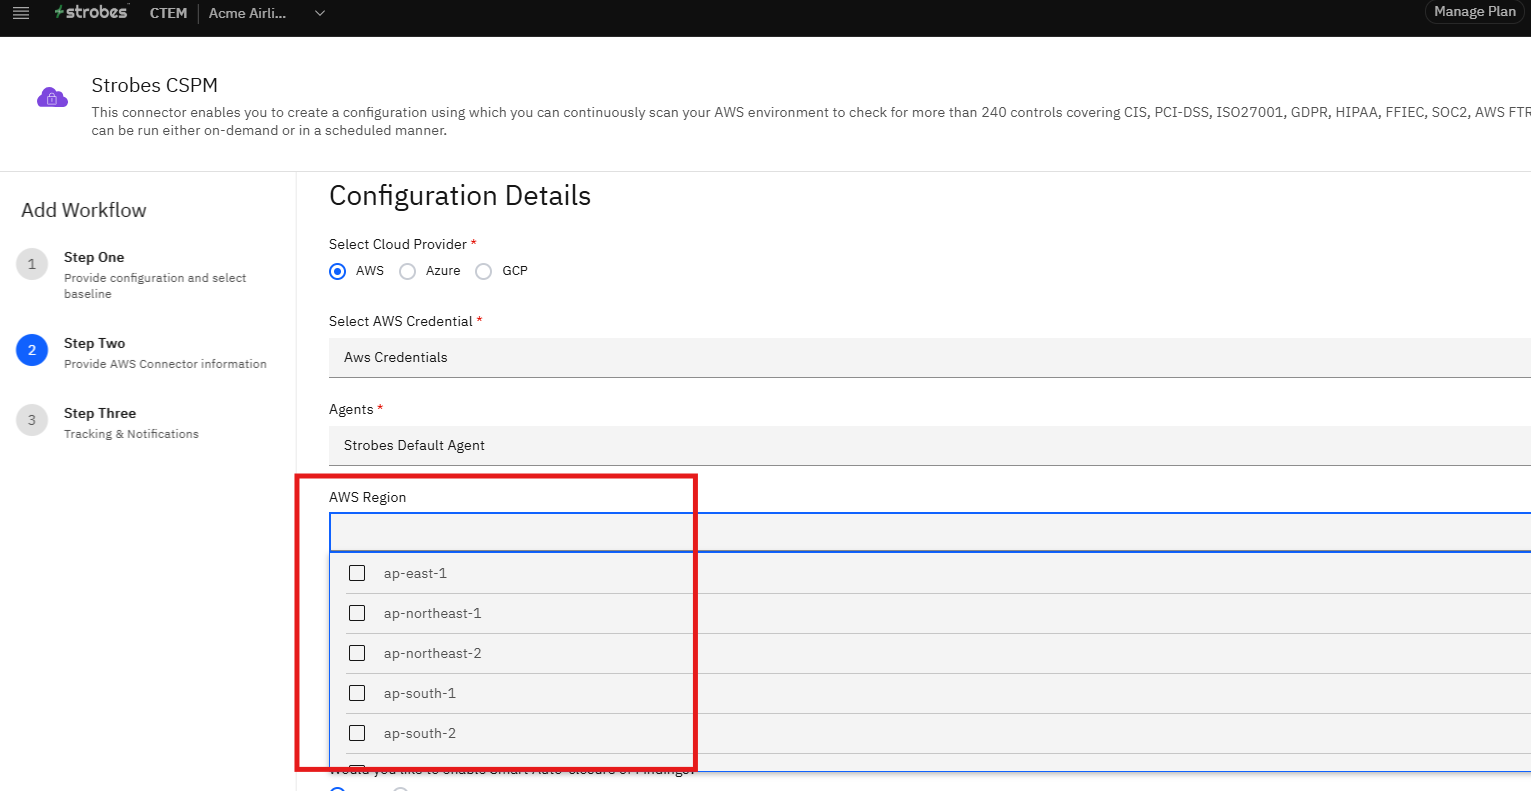Click the Strobes logo
Viewport: 1531px width, 791px height.
tap(91, 12)
